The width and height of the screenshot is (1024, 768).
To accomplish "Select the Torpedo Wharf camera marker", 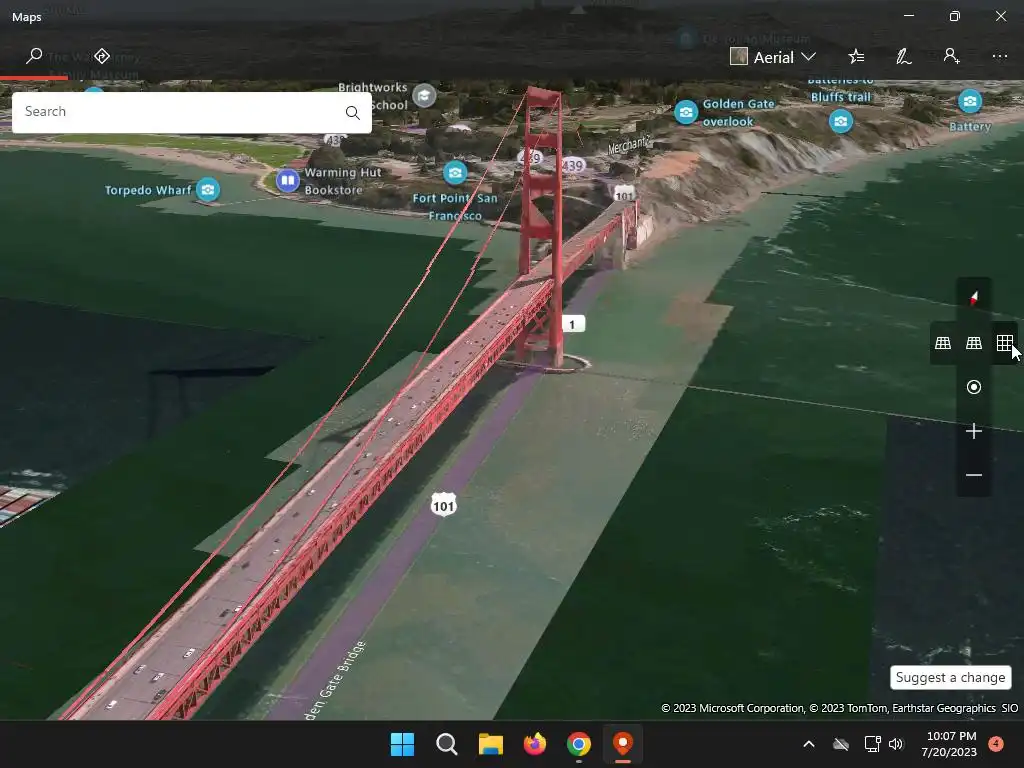I will click(x=208, y=190).
